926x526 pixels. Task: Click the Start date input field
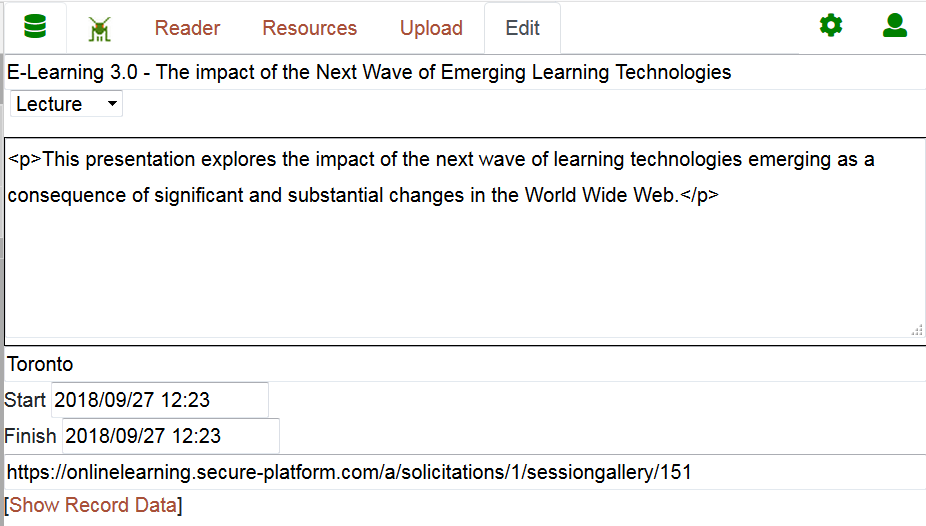[x=159, y=400]
